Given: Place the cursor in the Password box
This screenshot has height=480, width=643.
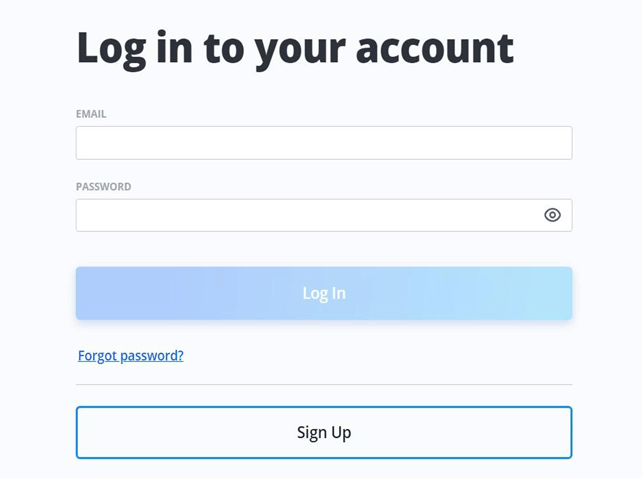Looking at the screenshot, I should (305, 215).
